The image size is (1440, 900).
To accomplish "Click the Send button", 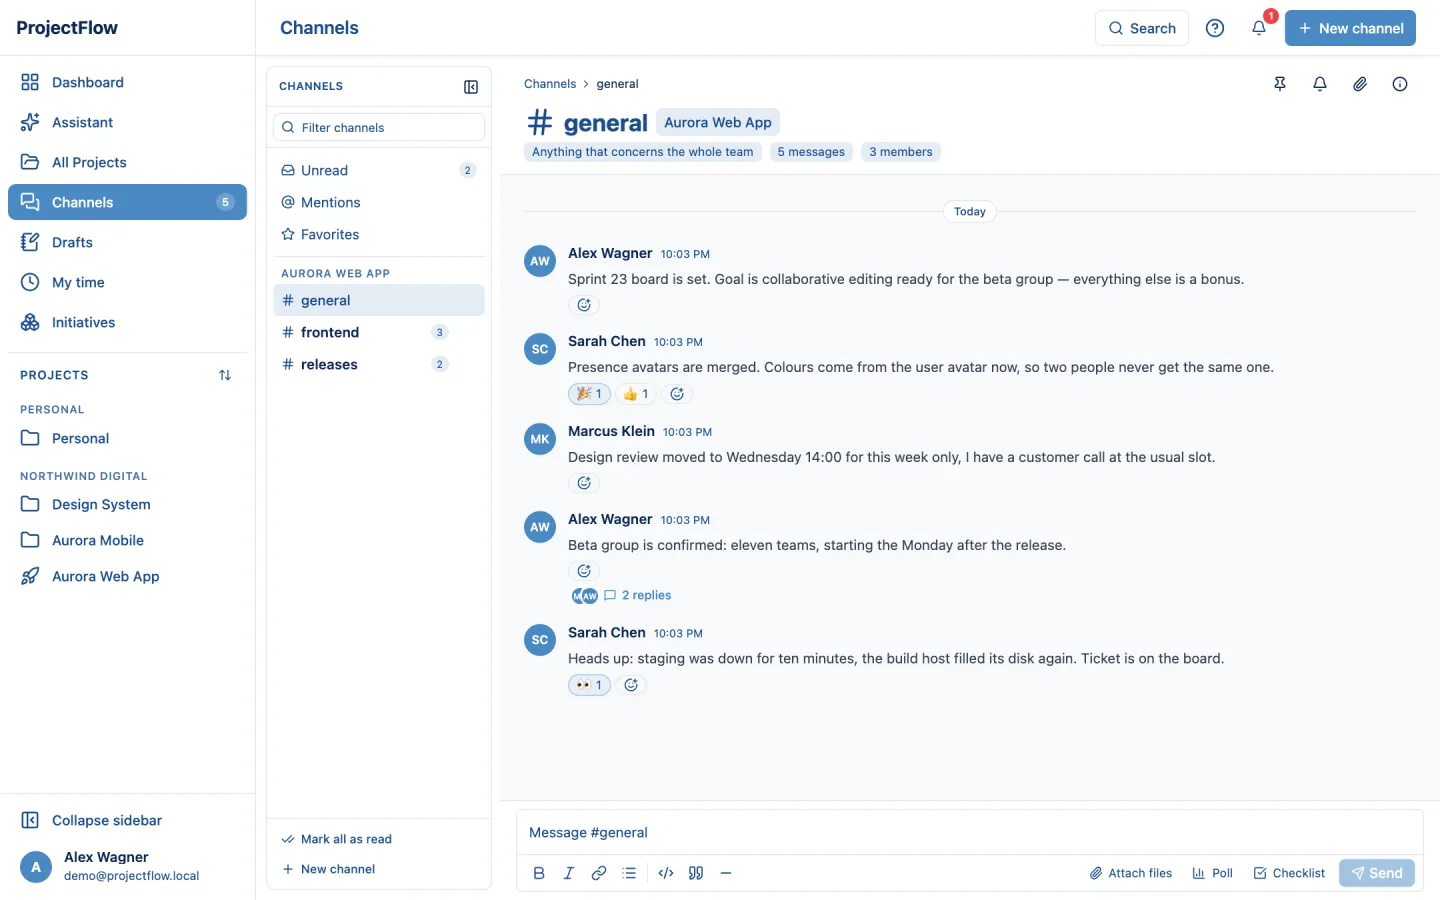I will pos(1377,873).
